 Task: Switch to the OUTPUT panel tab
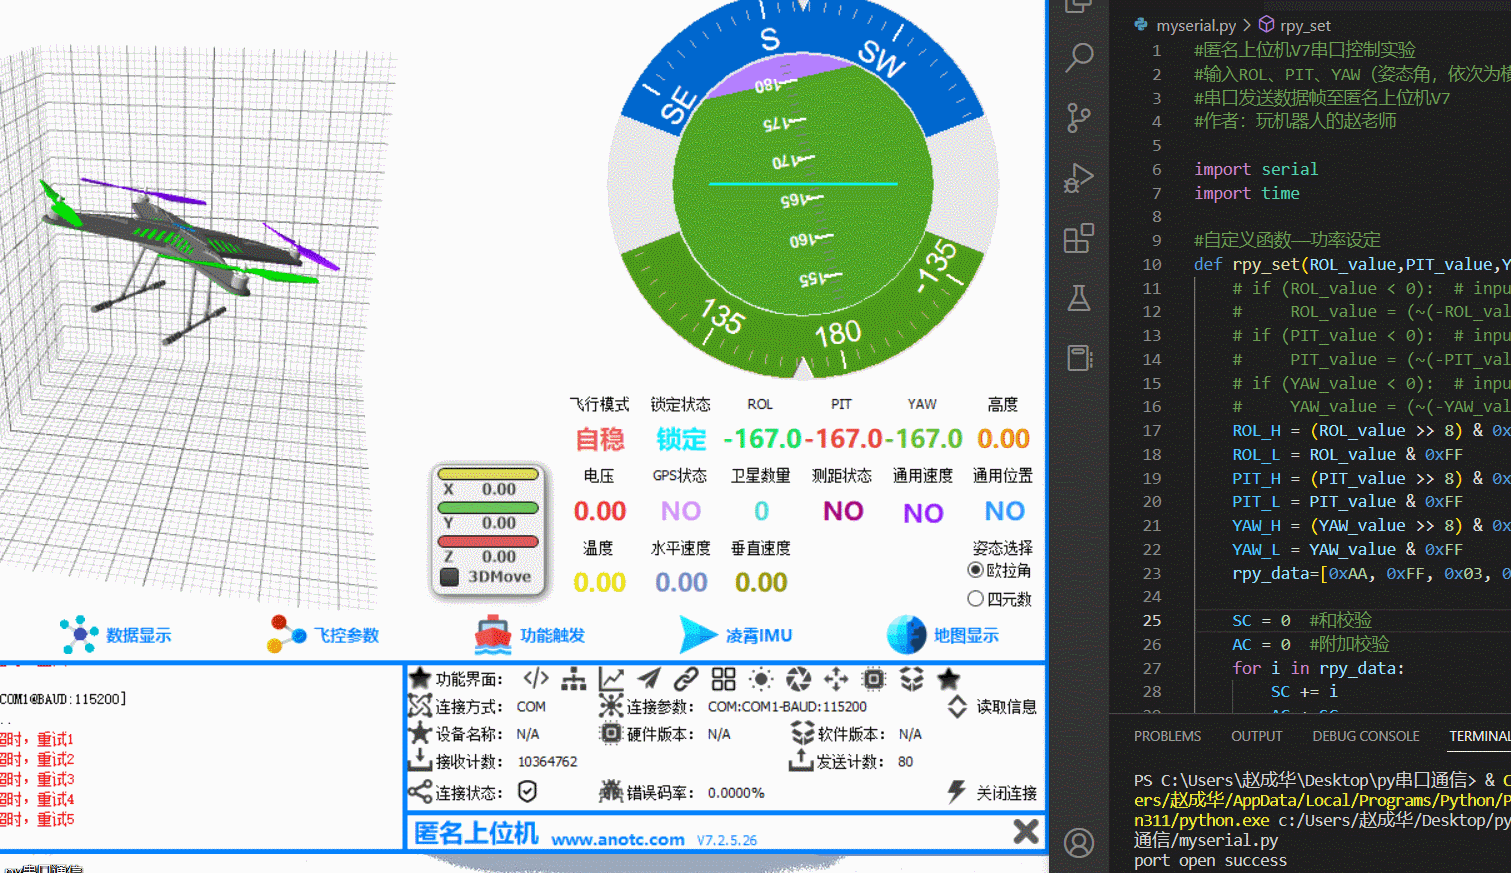[1256, 736]
